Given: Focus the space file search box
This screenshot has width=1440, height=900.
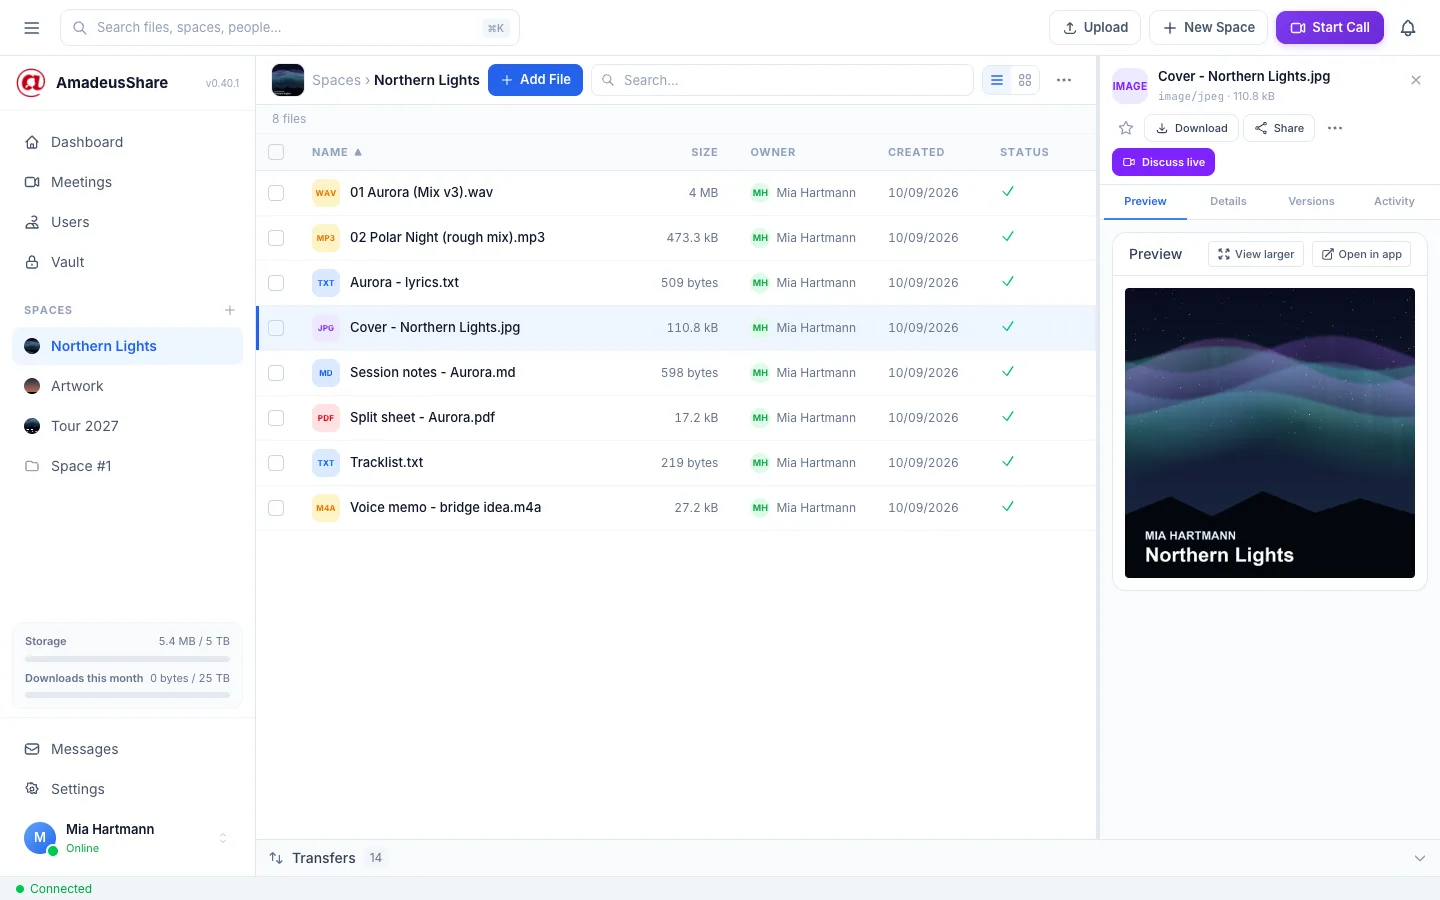Looking at the screenshot, I should (x=783, y=80).
